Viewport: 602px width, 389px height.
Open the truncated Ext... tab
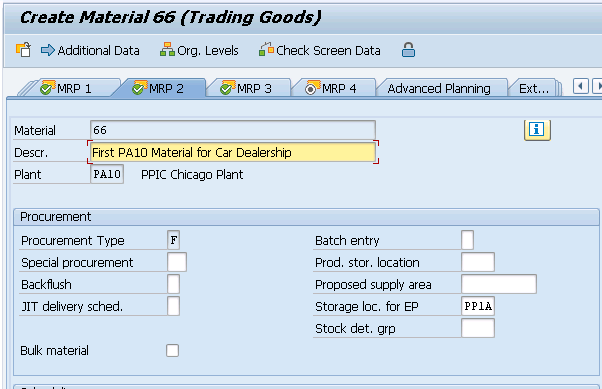click(534, 88)
